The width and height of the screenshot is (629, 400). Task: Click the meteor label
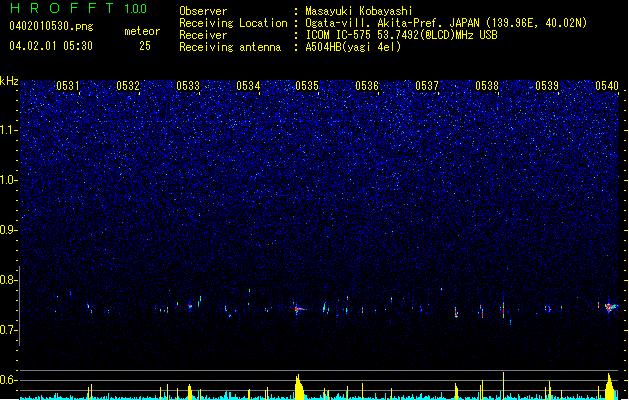[142, 31]
